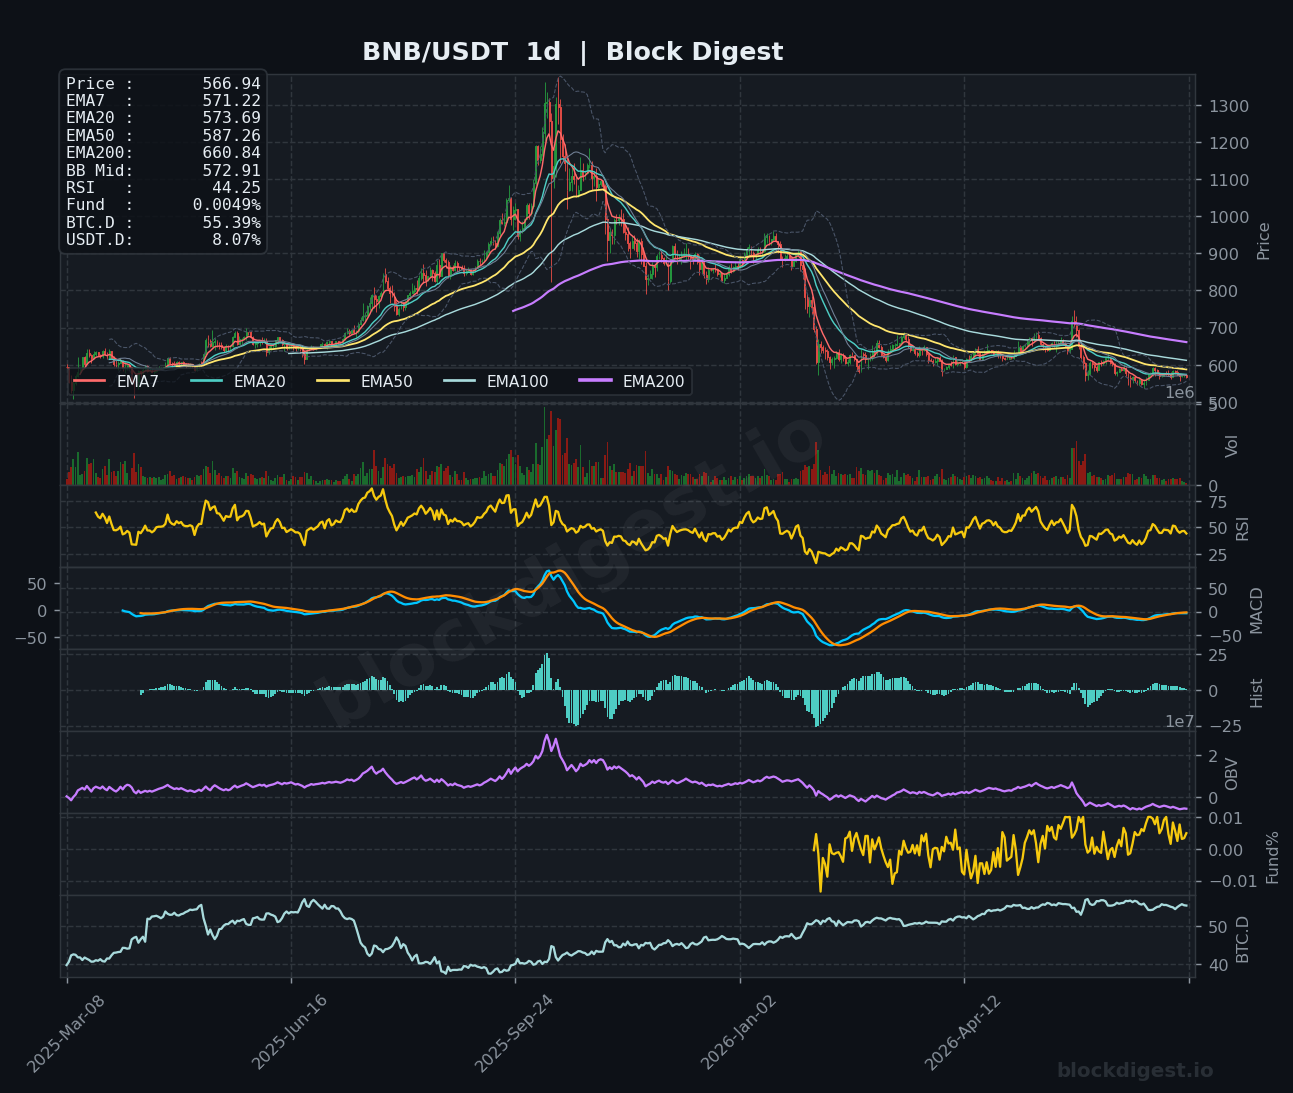This screenshot has width=1293, height=1093.
Task: Click the left MACD −50 tick label
Action: tap(29, 638)
